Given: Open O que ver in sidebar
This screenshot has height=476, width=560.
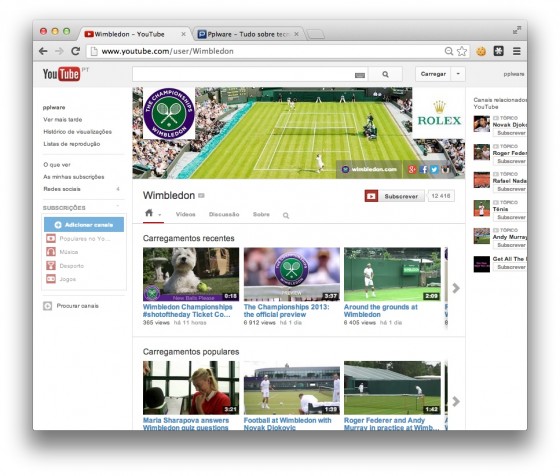Looking at the screenshot, I should [x=57, y=165].
